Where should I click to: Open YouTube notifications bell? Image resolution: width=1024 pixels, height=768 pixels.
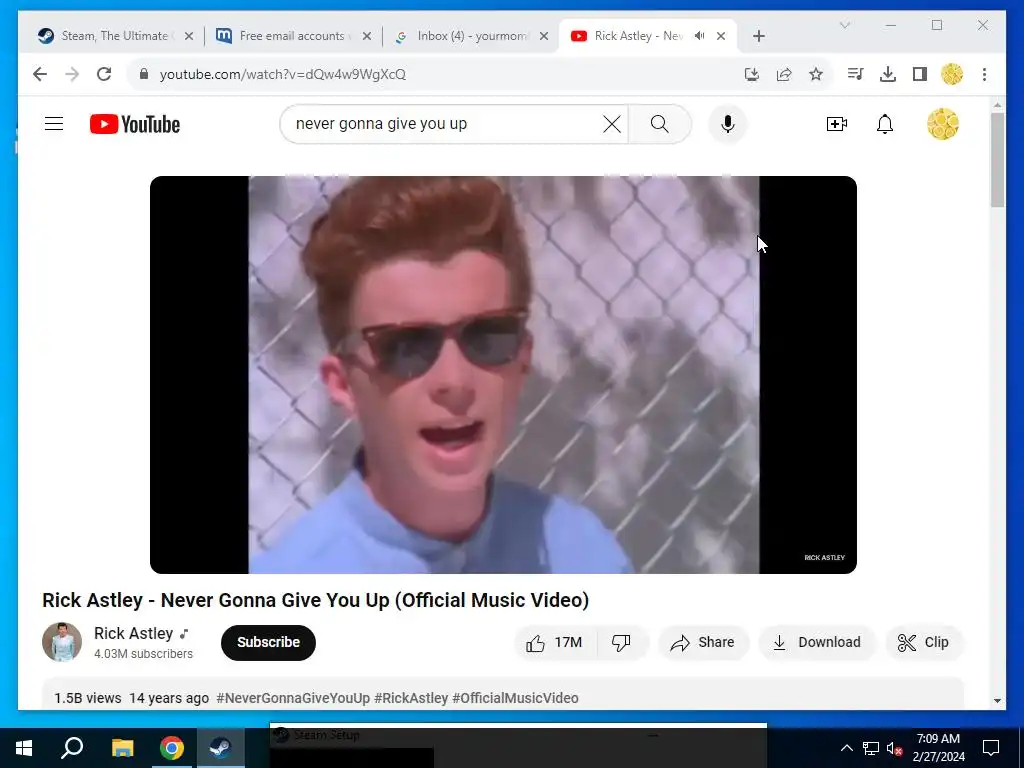coord(885,124)
